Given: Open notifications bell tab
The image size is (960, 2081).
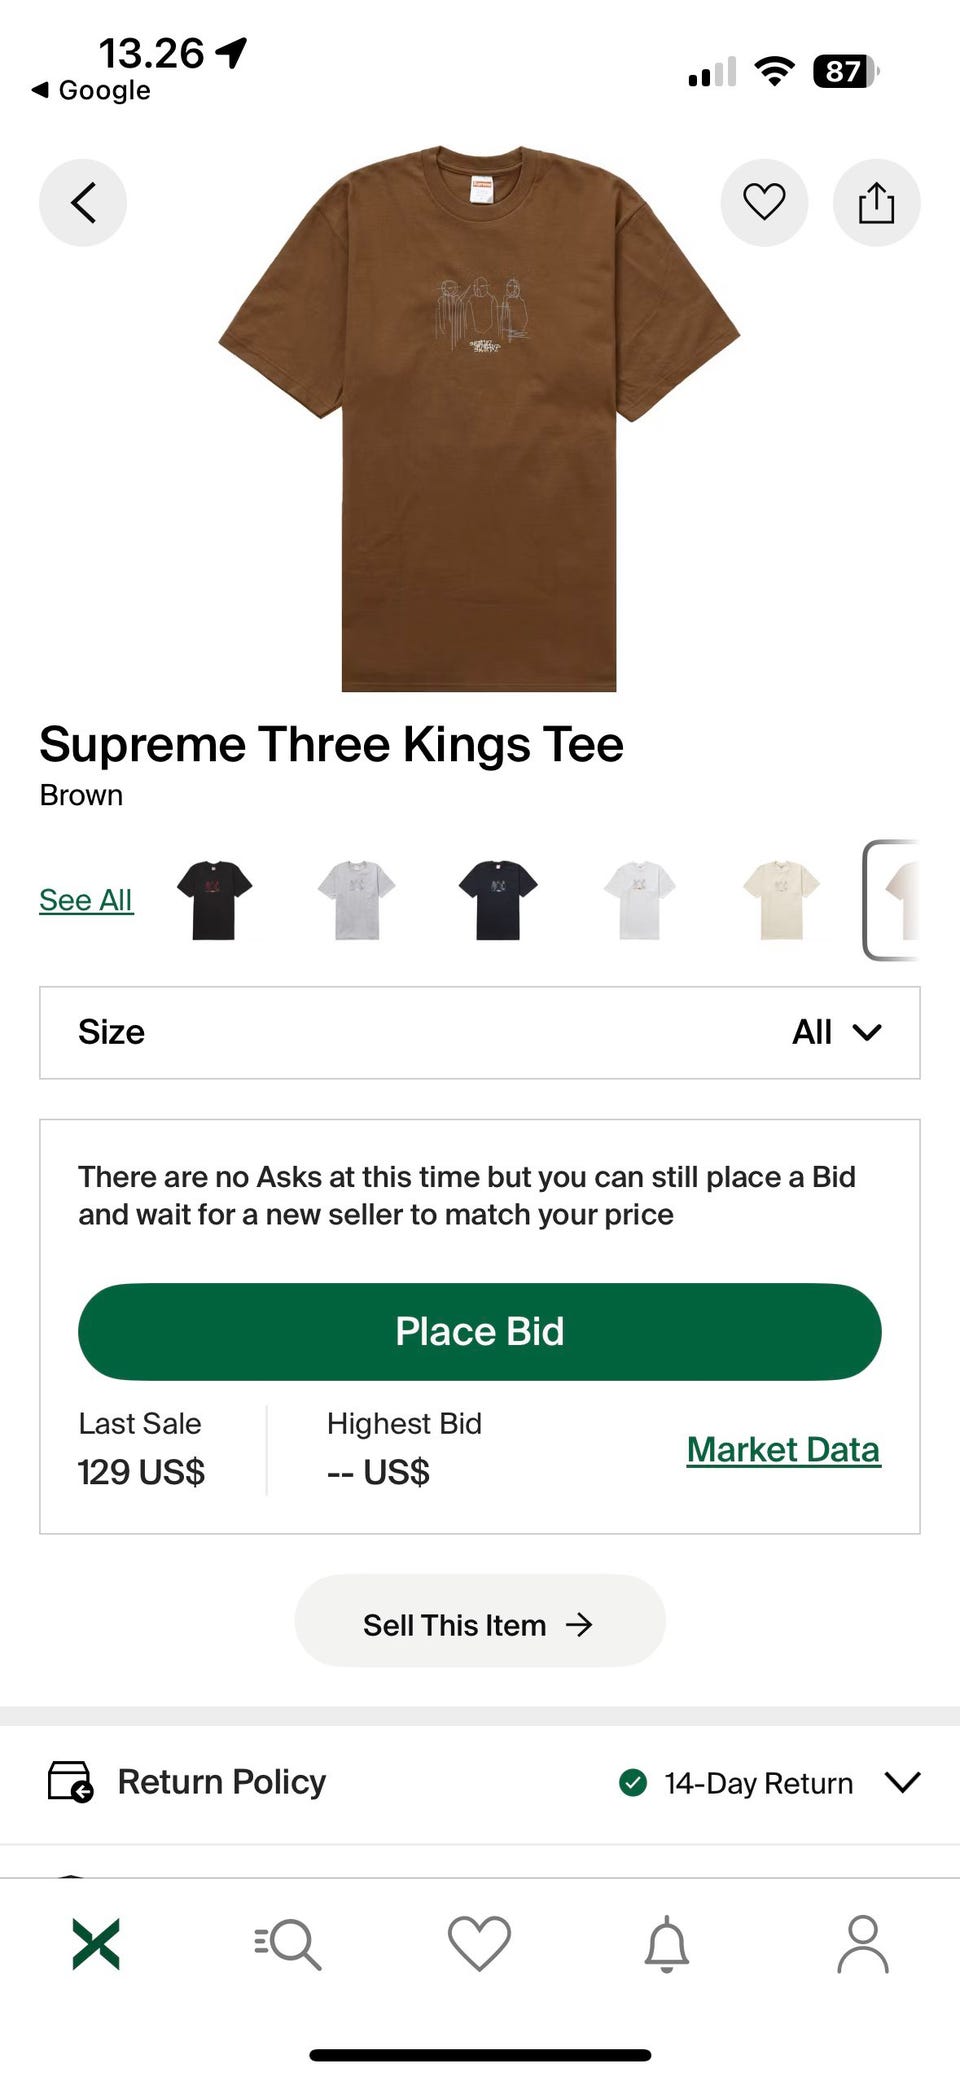Looking at the screenshot, I should pyautogui.click(x=667, y=1944).
